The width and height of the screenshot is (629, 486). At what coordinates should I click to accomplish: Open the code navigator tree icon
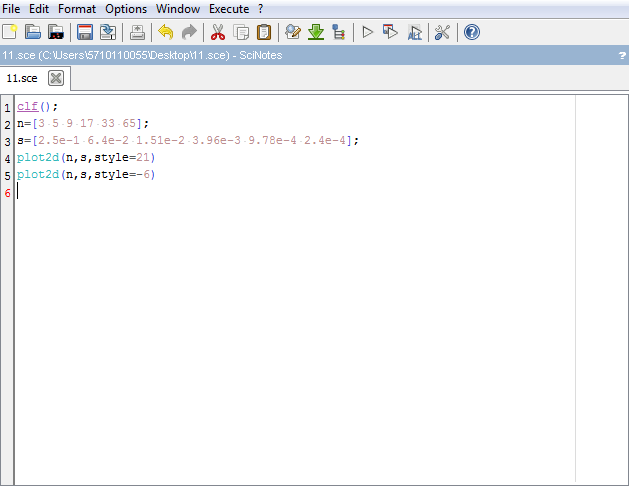click(x=339, y=32)
